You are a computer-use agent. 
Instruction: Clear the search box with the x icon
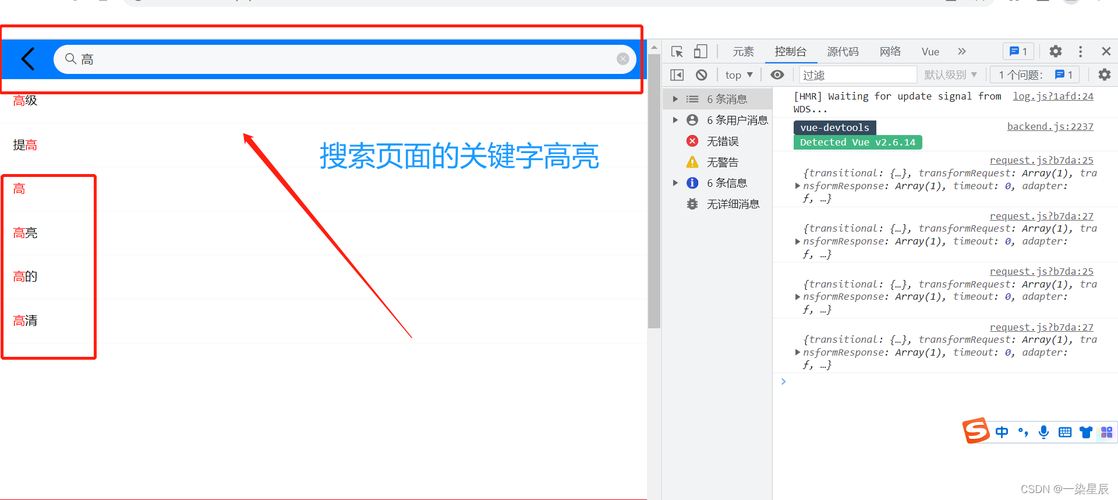(x=623, y=59)
